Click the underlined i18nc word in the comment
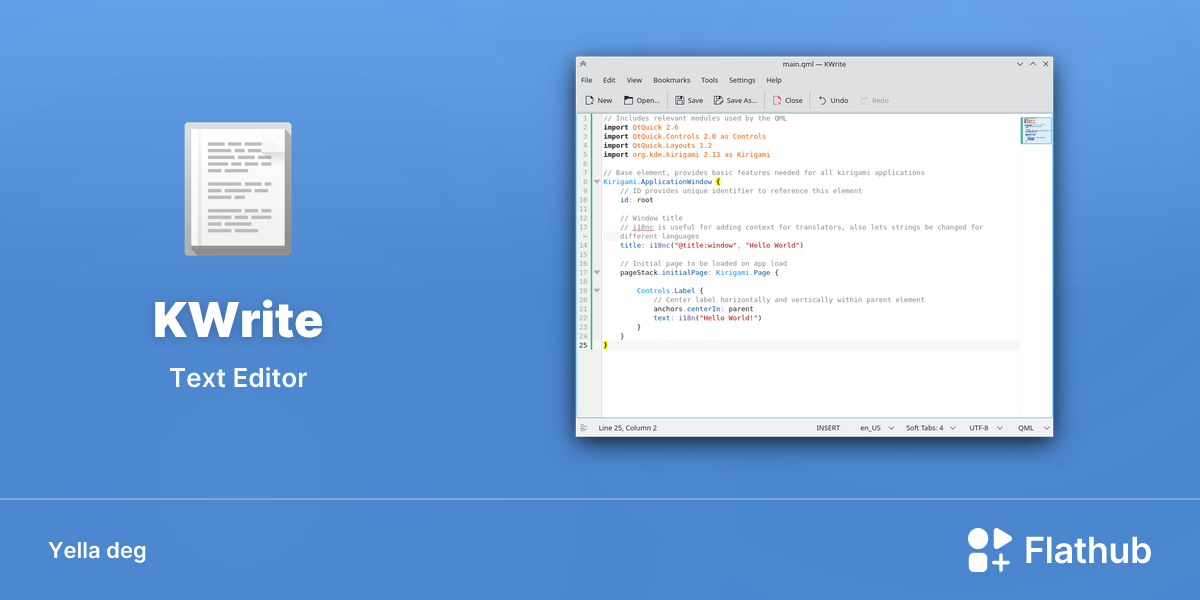This screenshot has width=1200, height=600. tap(642, 227)
